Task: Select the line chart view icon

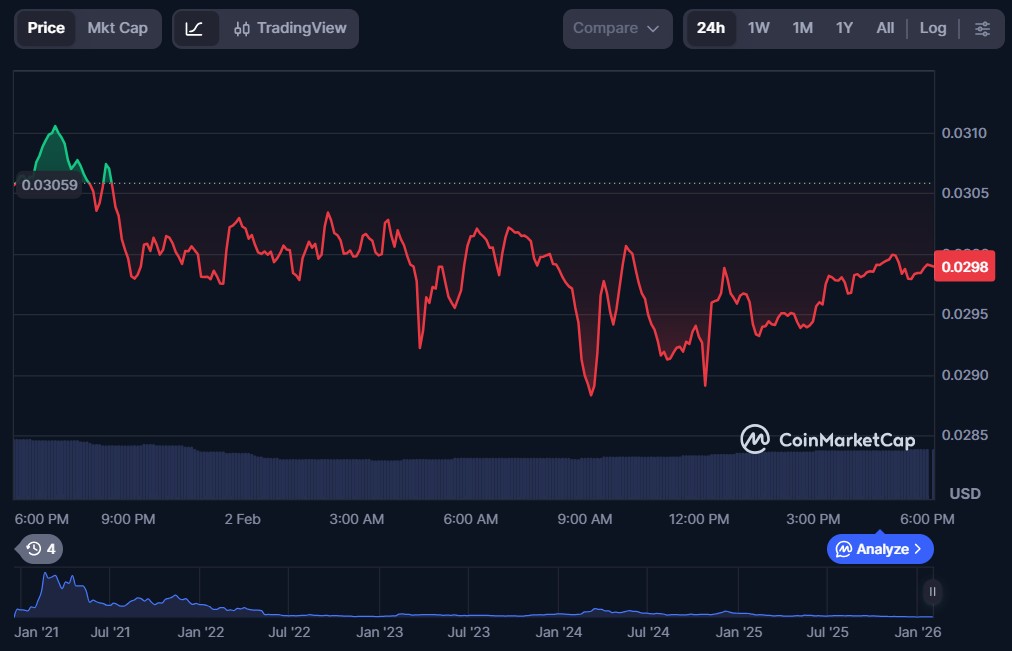Action: [194, 28]
